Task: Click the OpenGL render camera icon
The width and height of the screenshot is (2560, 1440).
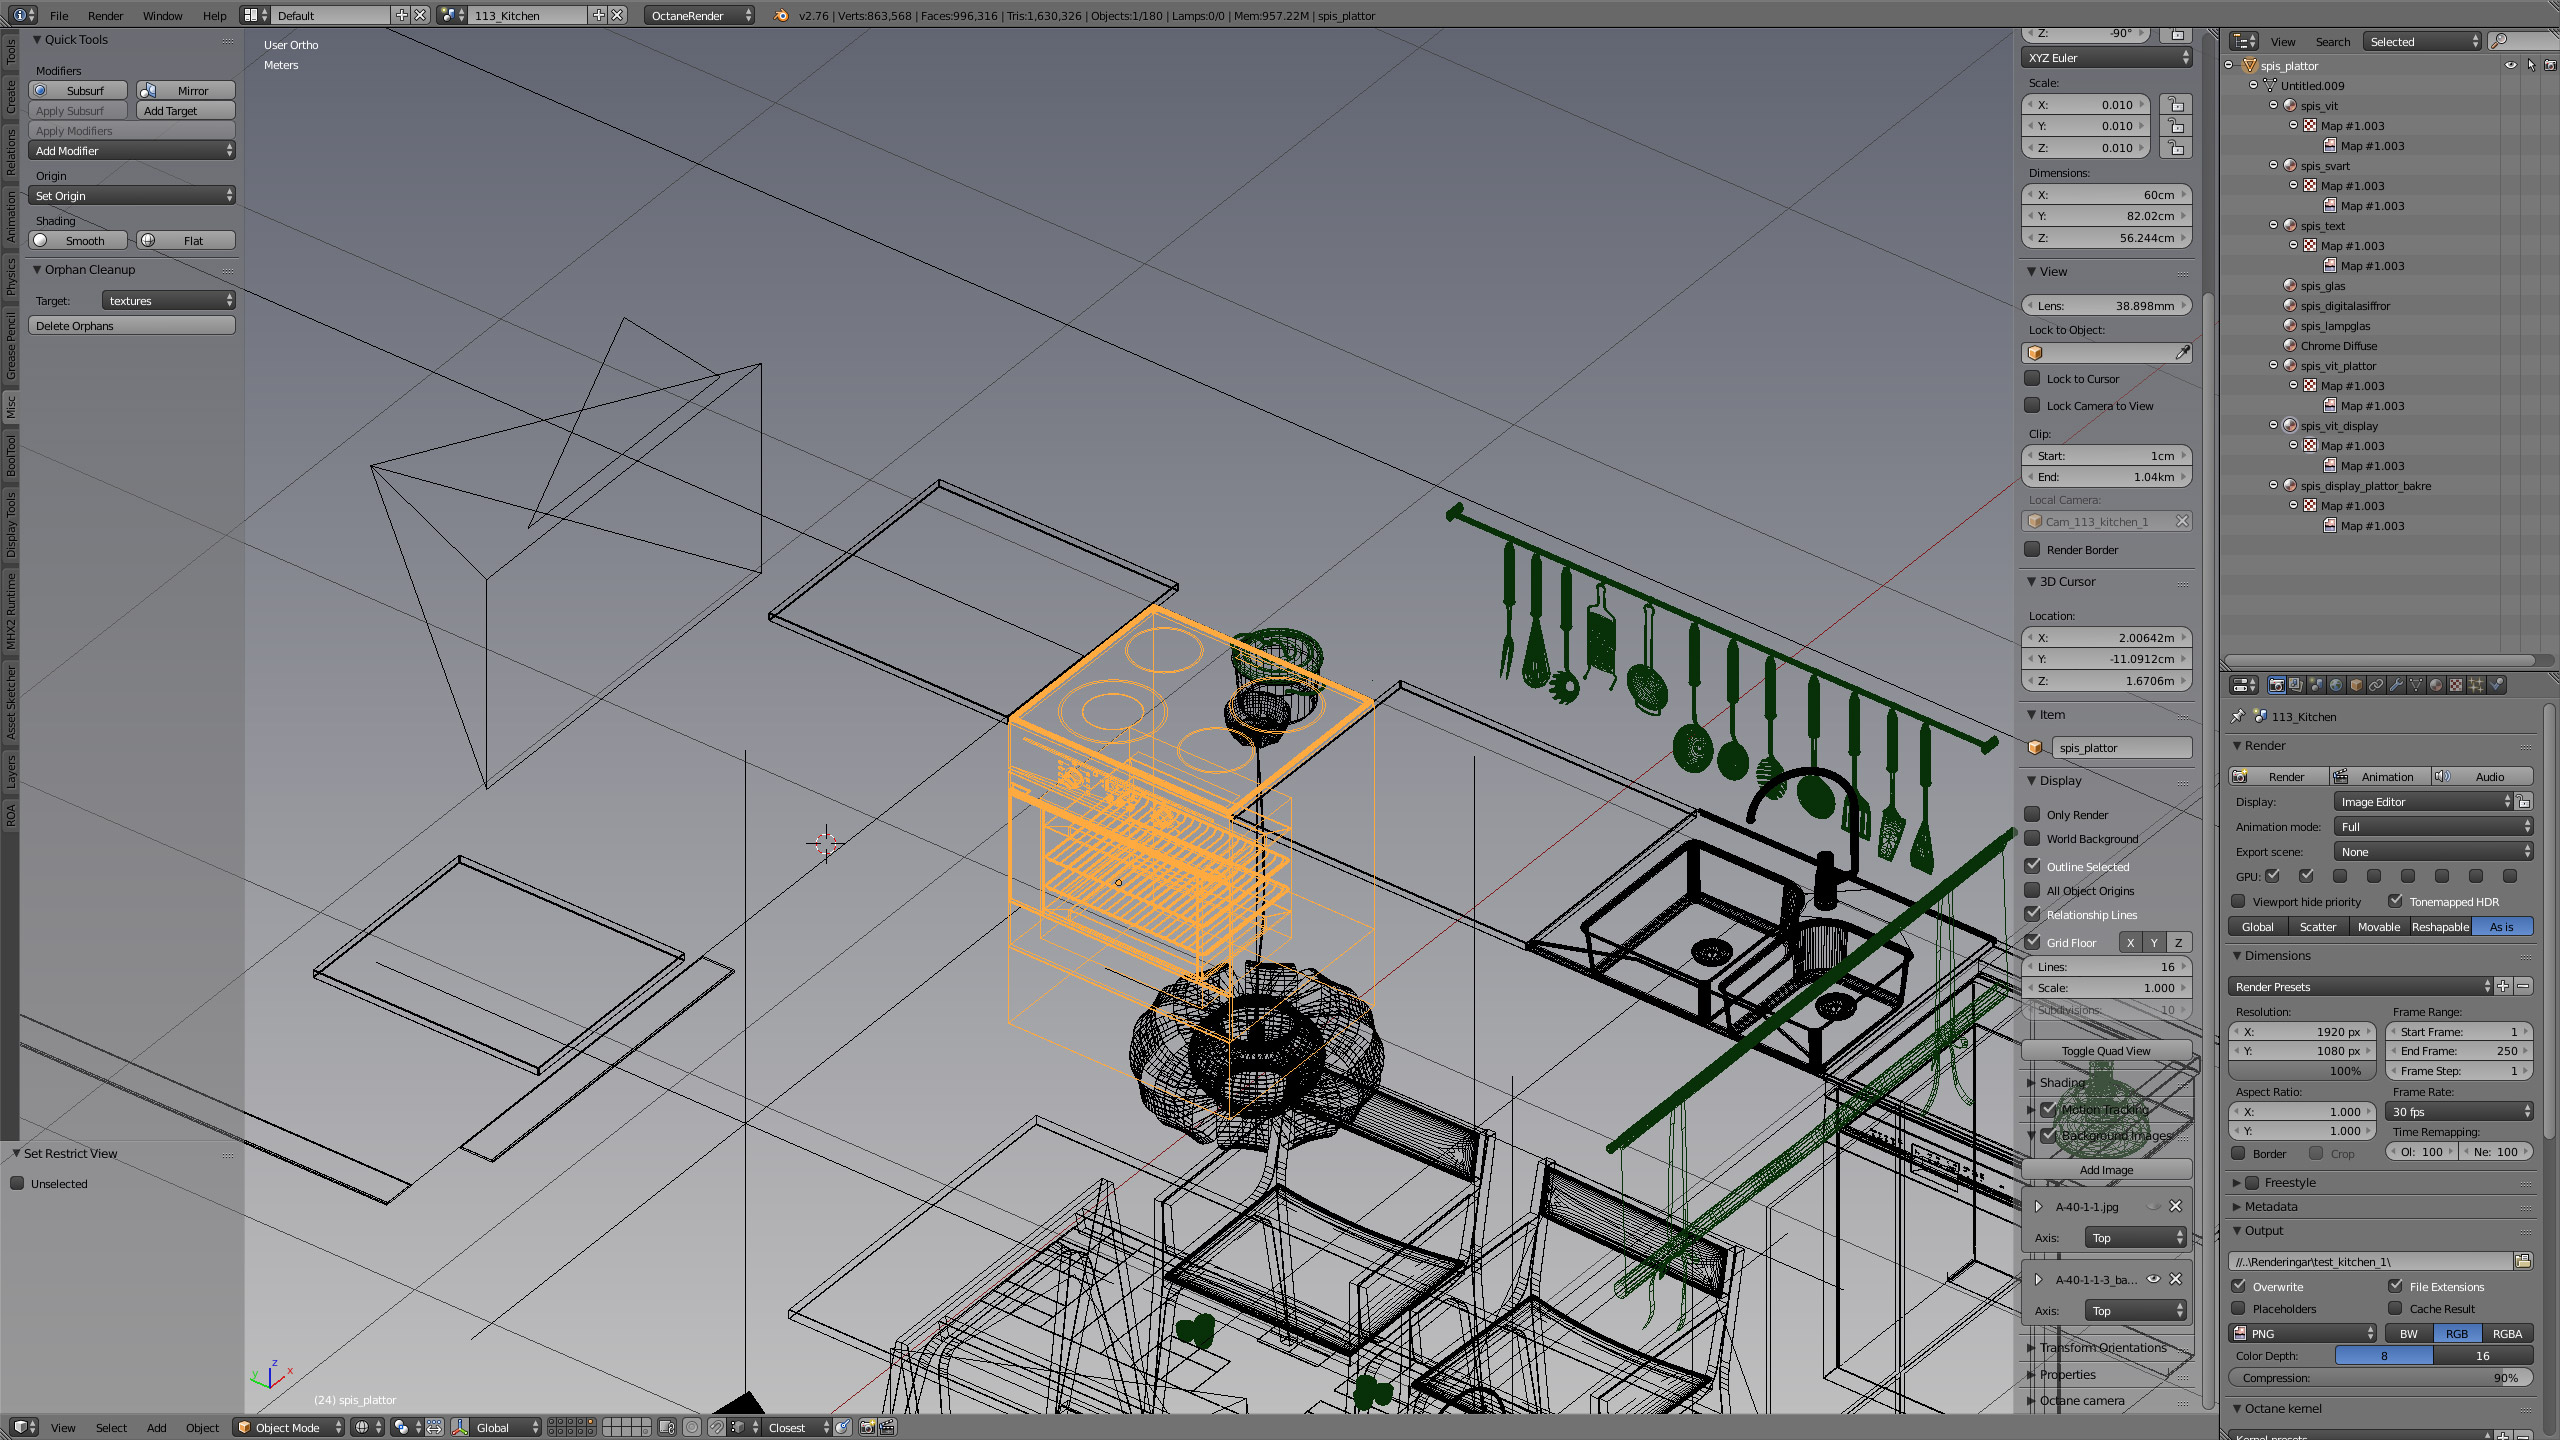Action: pos(867,1427)
